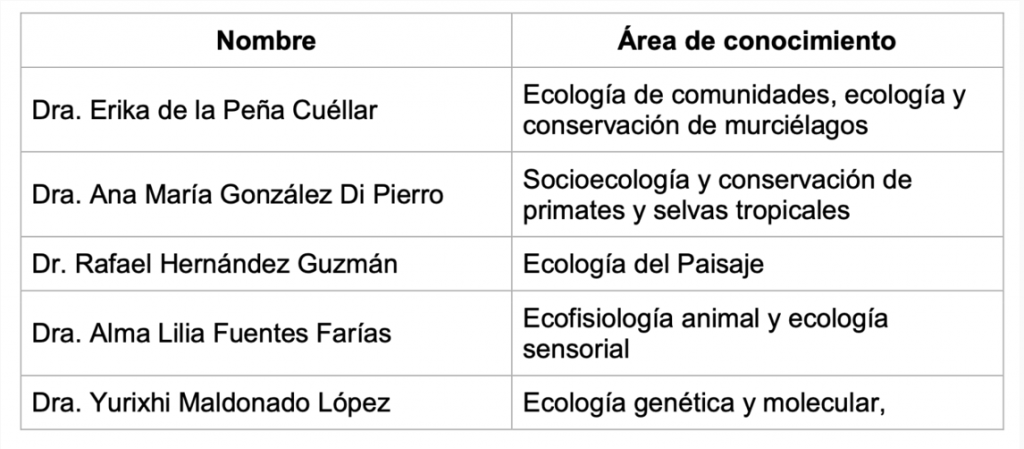Click the word conocimiento in header
The width and height of the screenshot is (1024, 449).
point(809,40)
